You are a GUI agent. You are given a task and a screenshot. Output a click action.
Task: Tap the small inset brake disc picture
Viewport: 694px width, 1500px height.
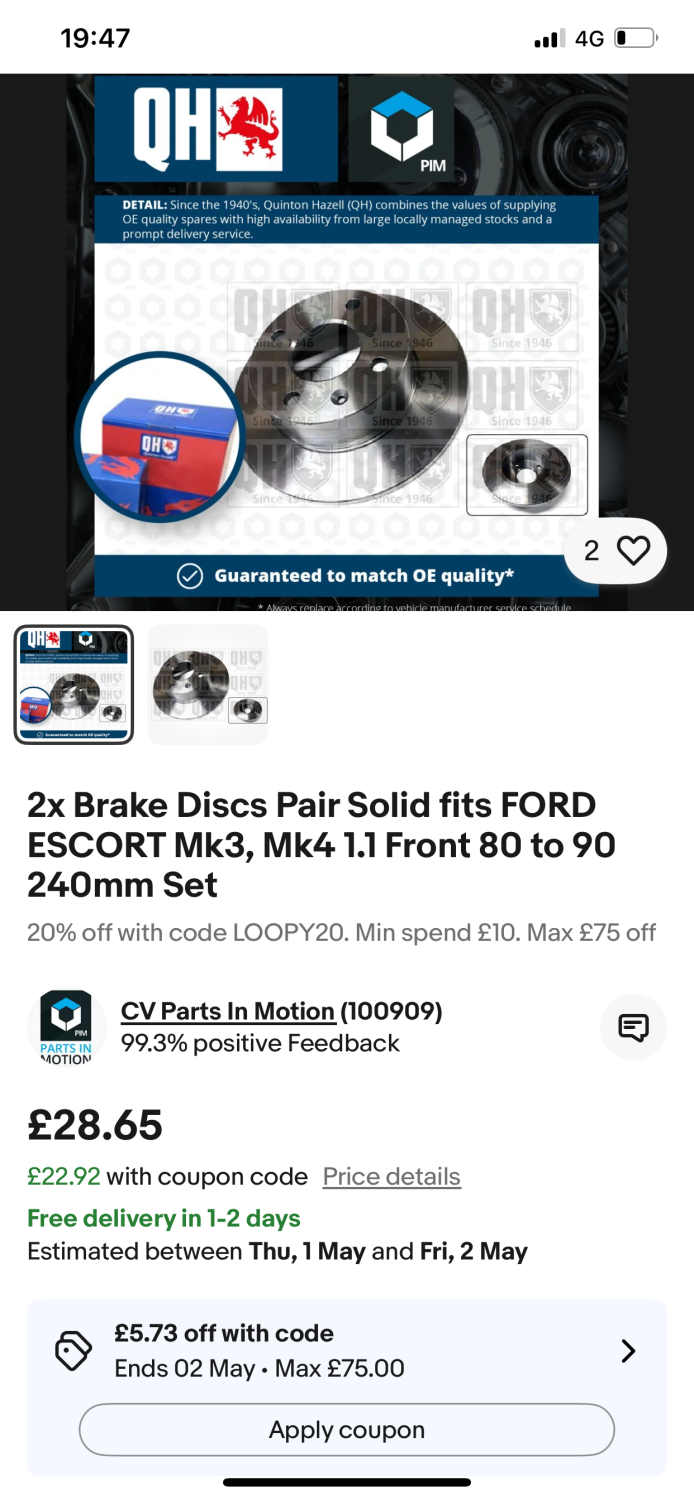click(x=527, y=474)
